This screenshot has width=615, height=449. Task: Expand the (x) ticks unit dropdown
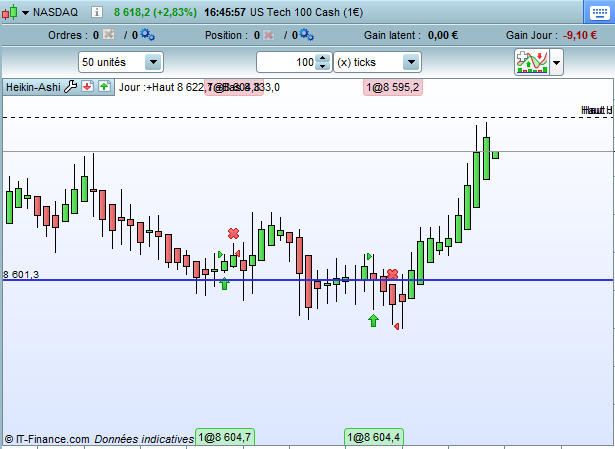[411, 62]
